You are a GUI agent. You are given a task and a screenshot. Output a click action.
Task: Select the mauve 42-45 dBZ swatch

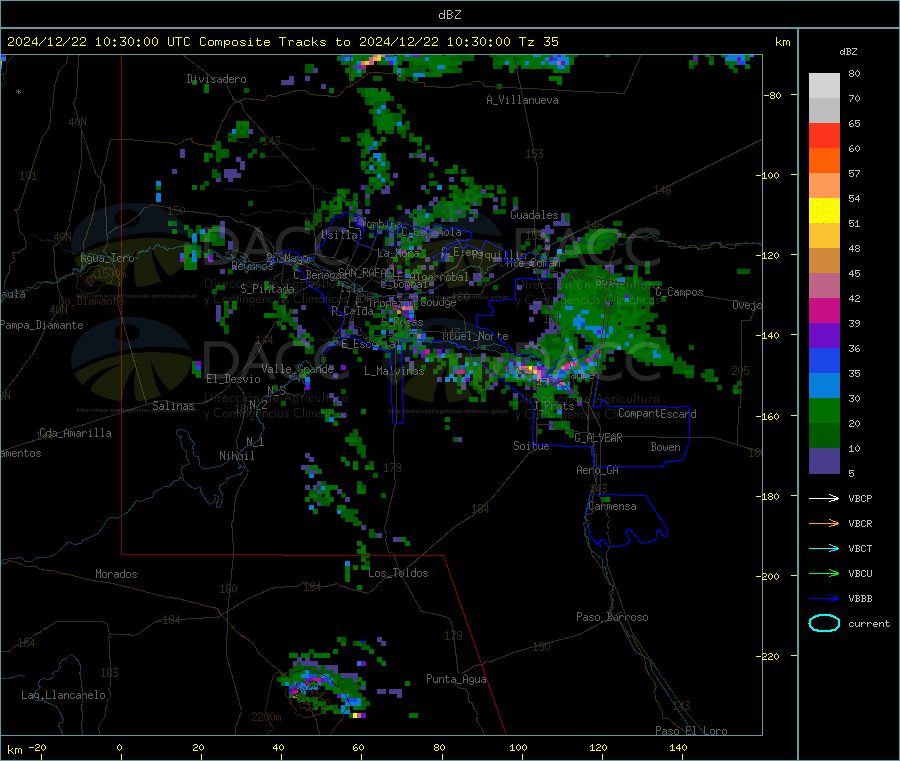pyautogui.click(x=824, y=286)
